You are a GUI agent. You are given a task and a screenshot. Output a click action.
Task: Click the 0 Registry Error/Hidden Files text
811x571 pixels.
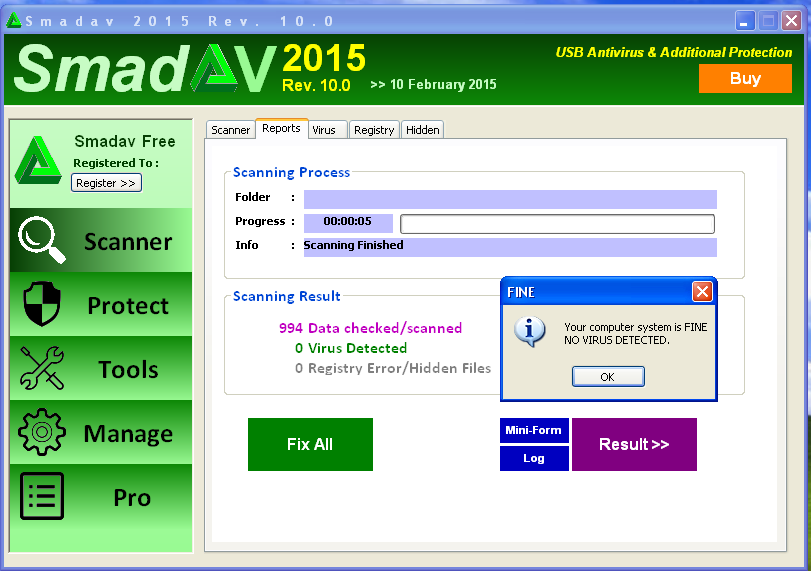393,368
